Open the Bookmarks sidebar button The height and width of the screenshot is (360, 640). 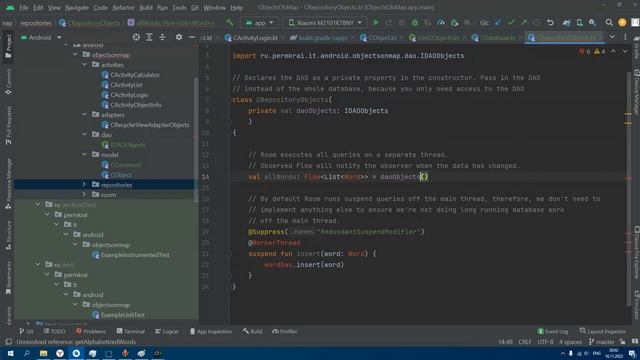(x=9, y=278)
